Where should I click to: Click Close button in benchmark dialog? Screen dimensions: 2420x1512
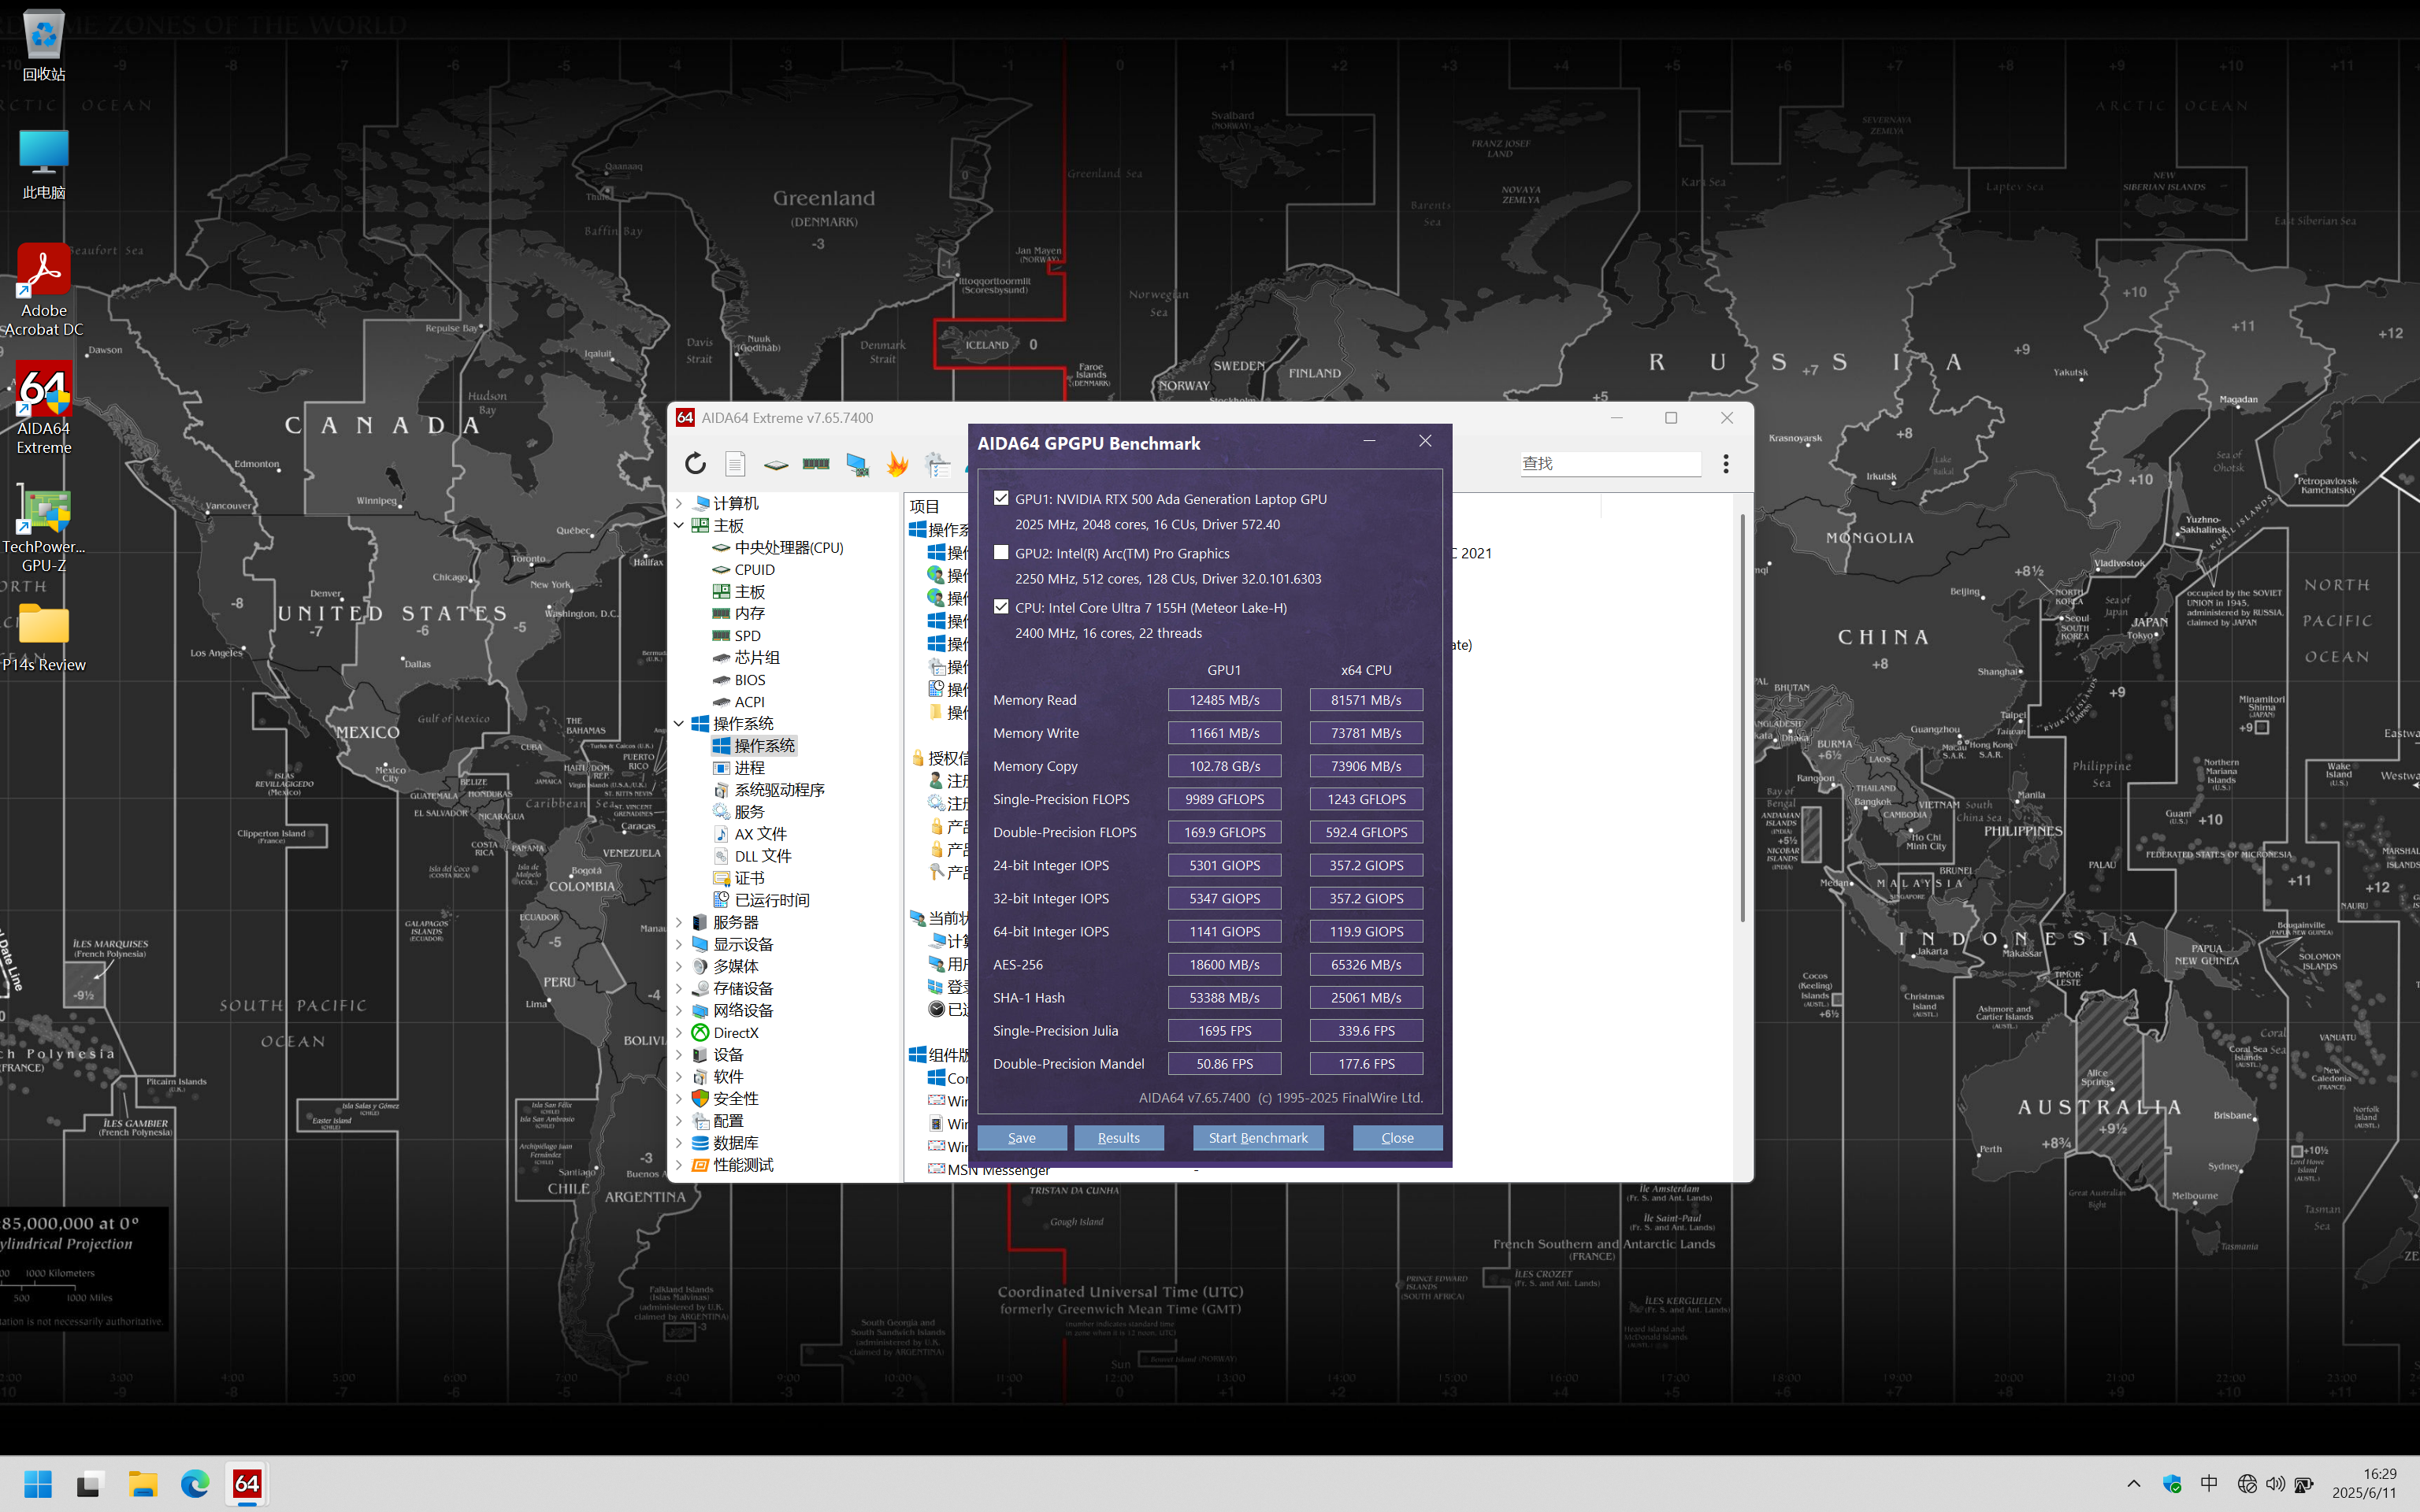(x=1397, y=1138)
